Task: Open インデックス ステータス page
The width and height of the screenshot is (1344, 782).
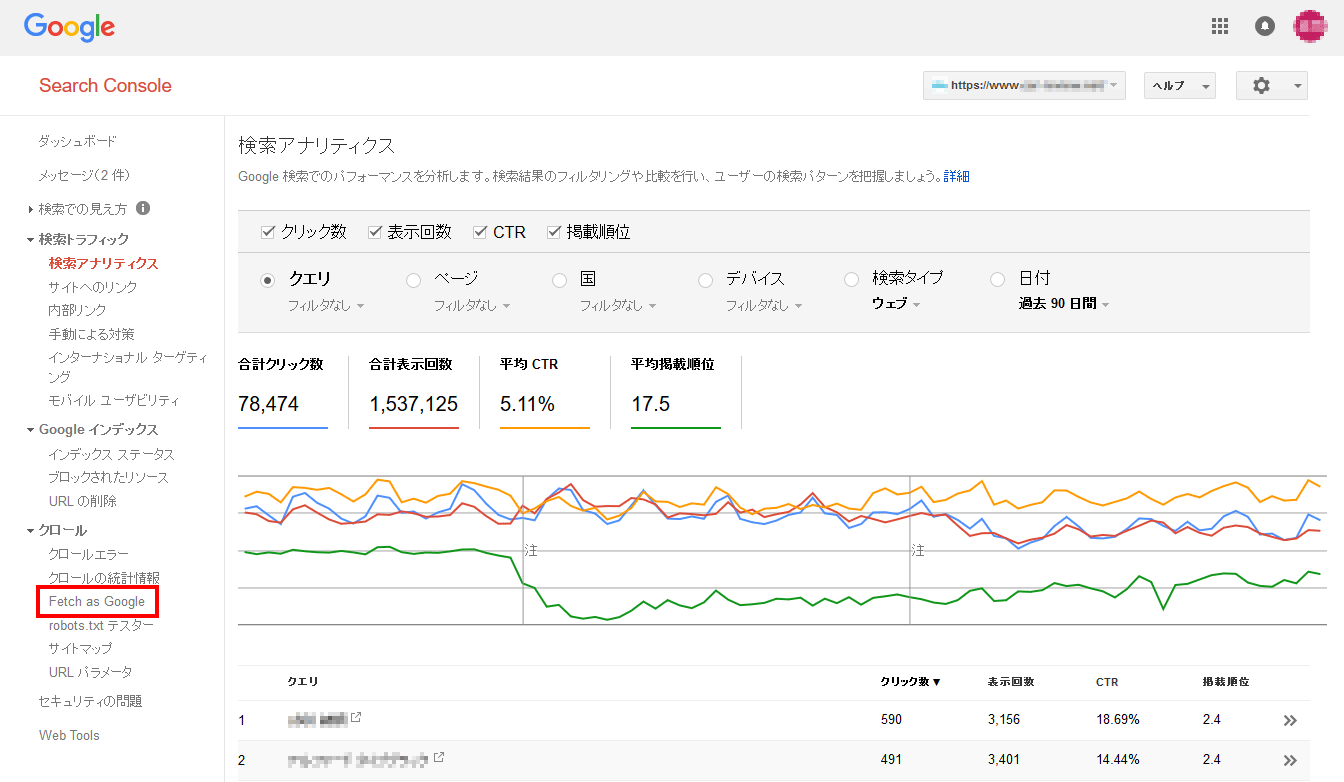Action: click(111, 454)
